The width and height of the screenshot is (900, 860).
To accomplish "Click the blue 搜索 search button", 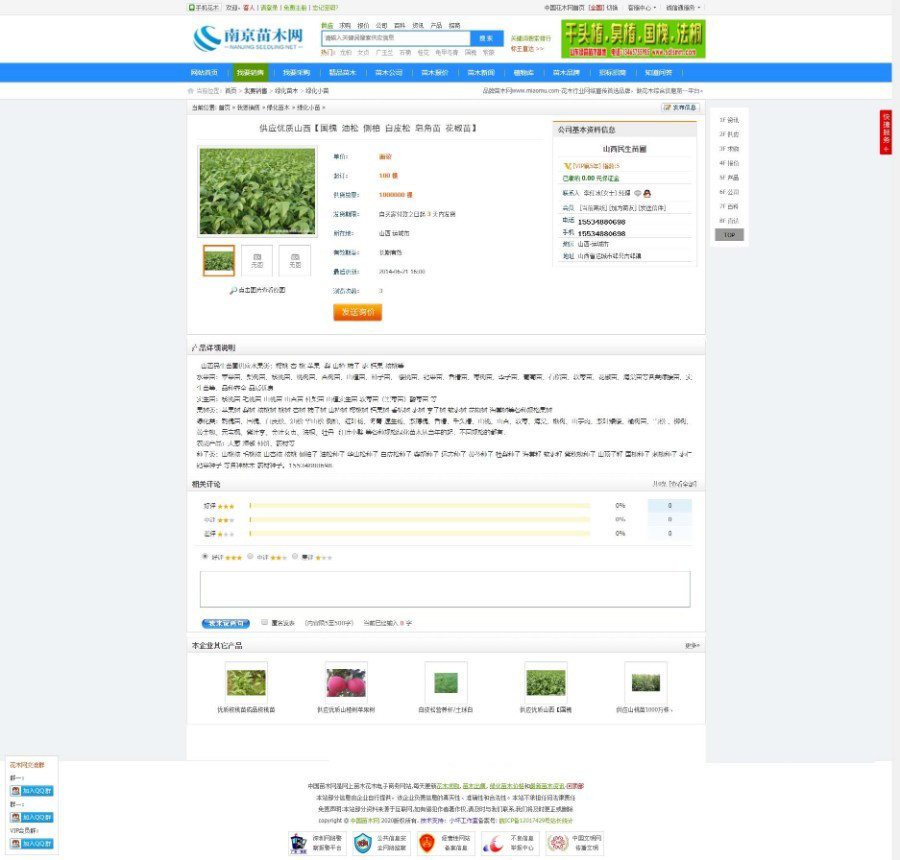I will tap(487, 38).
